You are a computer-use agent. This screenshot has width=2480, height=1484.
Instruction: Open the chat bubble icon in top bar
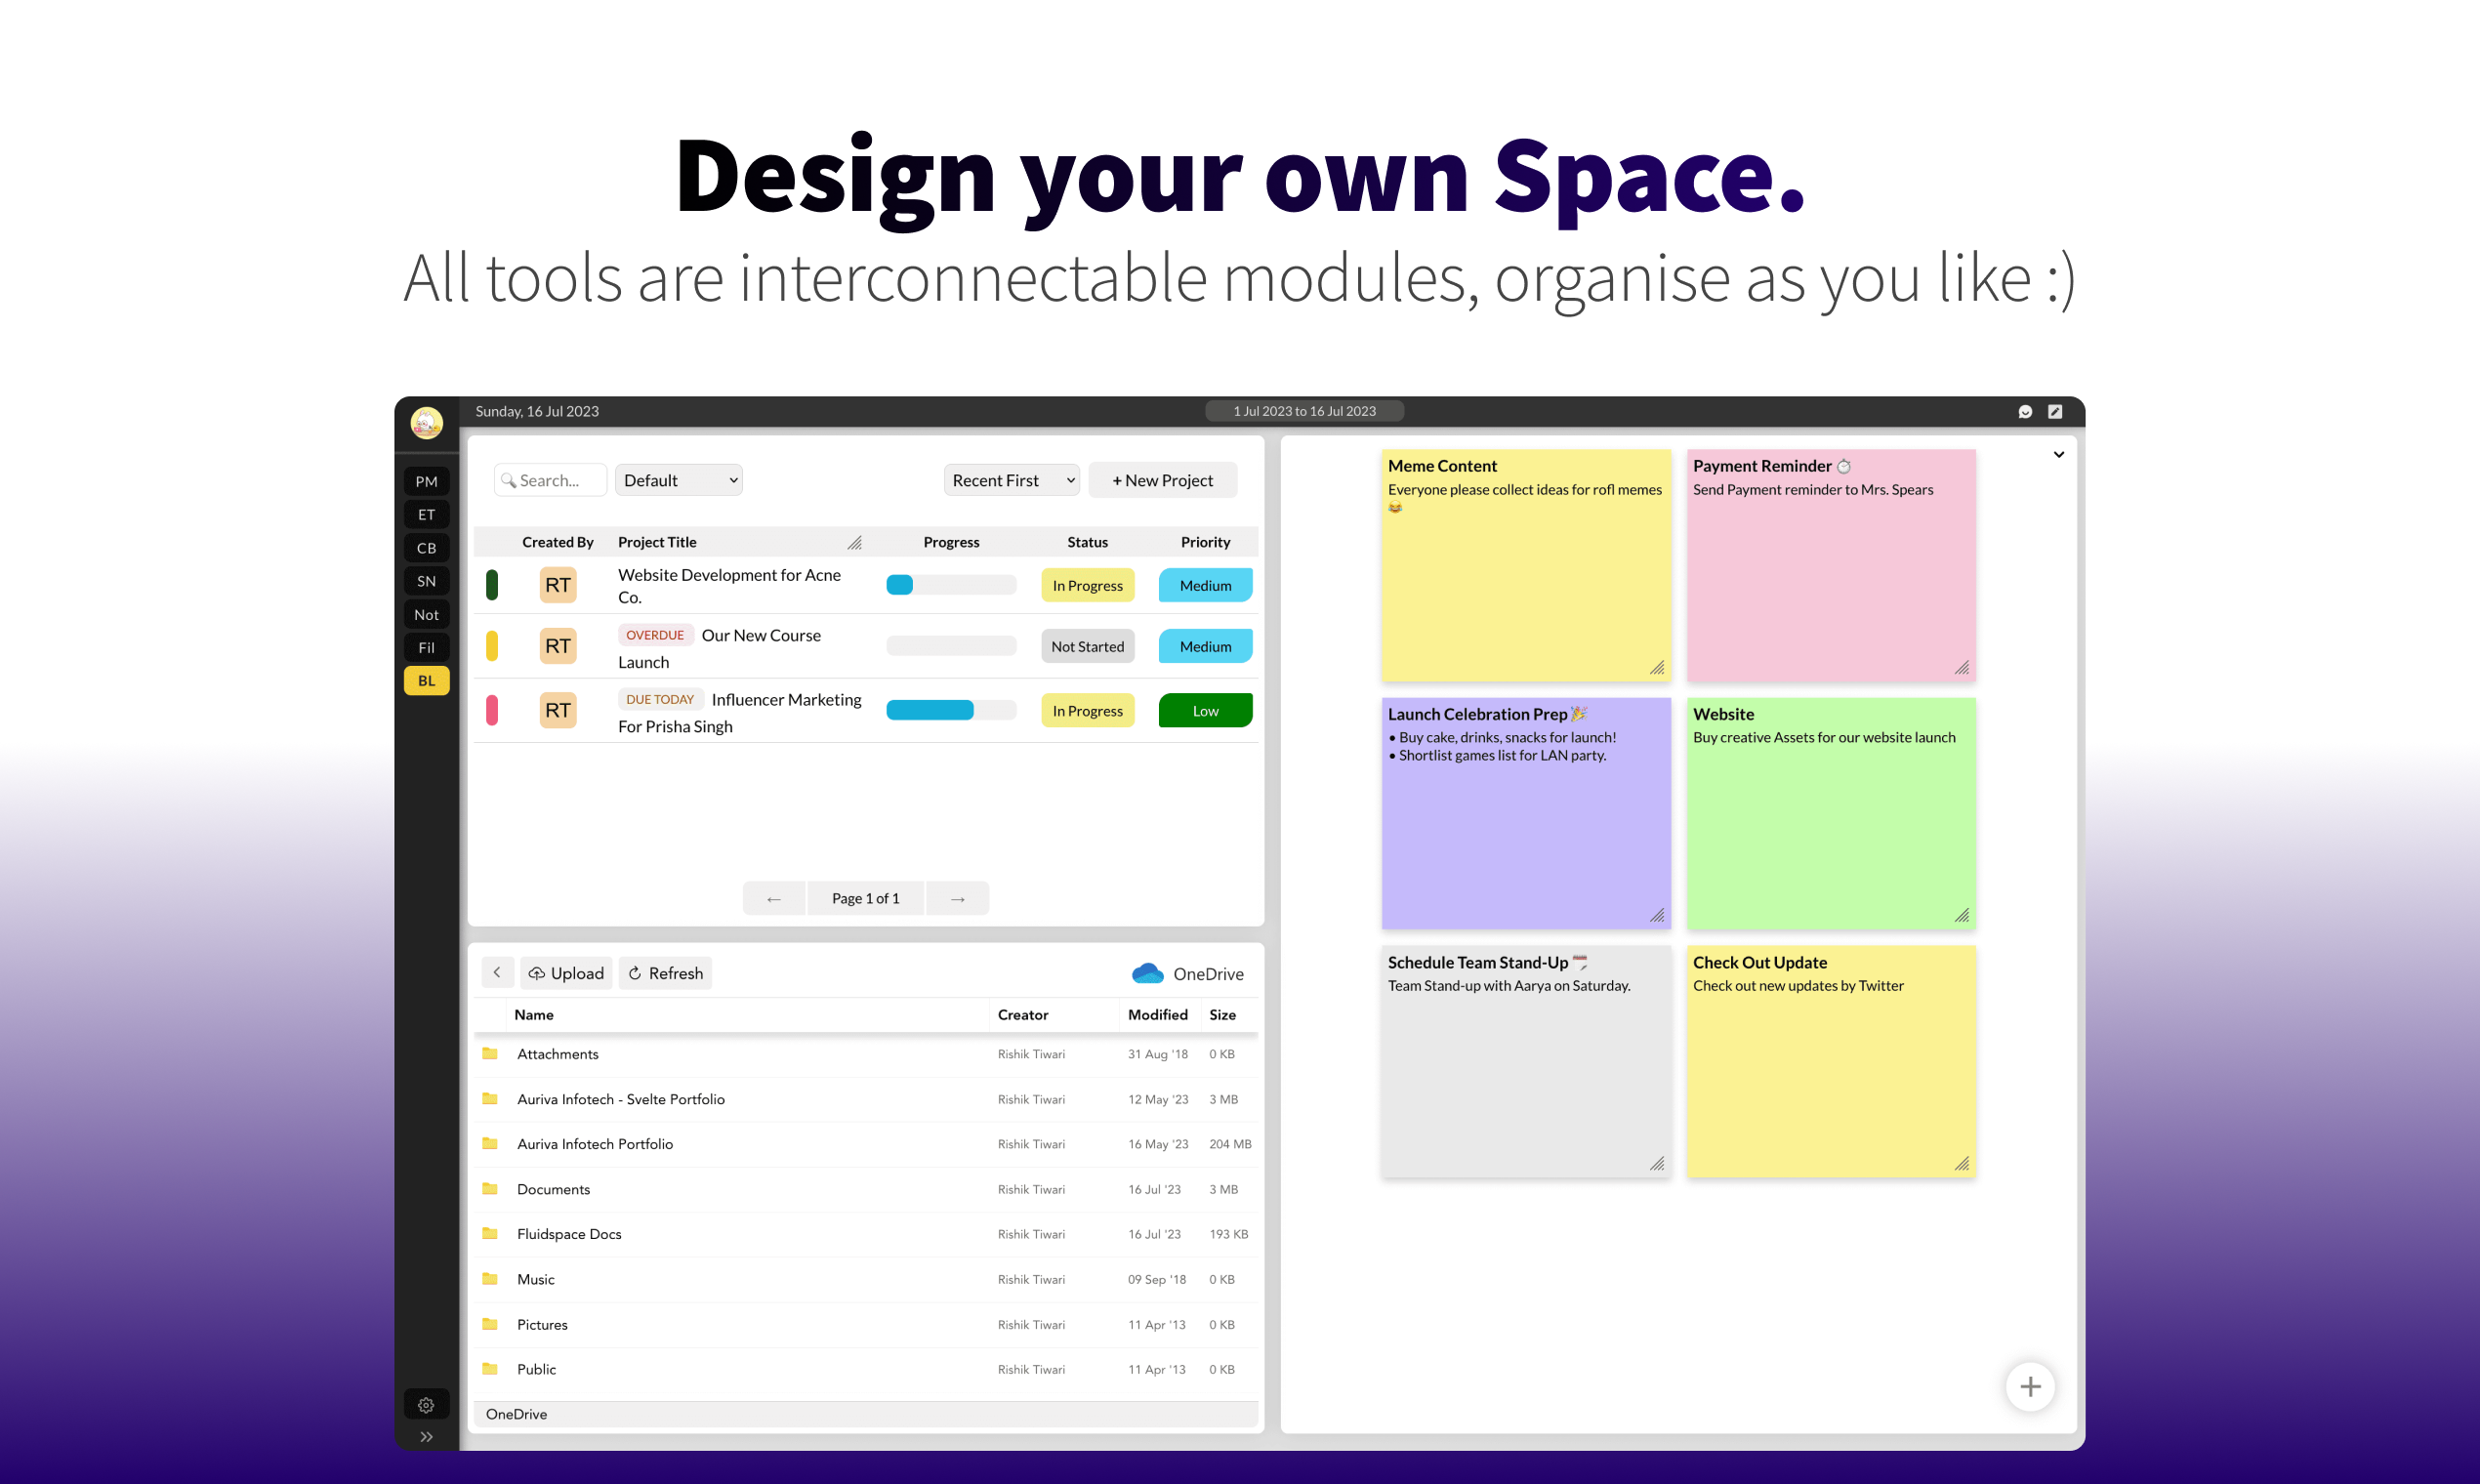pyautogui.click(x=2025, y=411)
